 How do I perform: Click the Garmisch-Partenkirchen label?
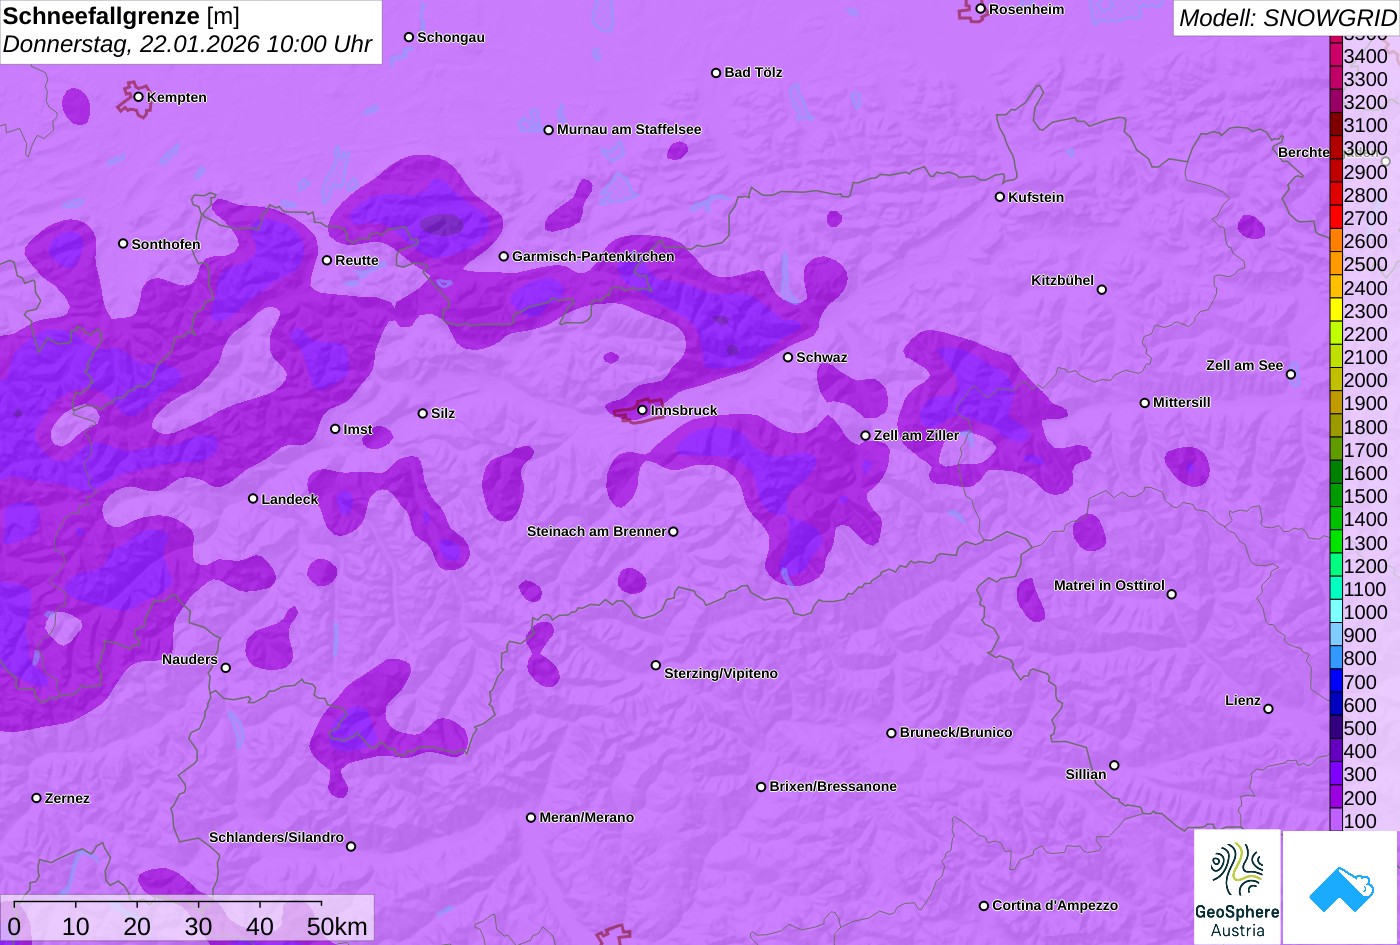[593, 256]
